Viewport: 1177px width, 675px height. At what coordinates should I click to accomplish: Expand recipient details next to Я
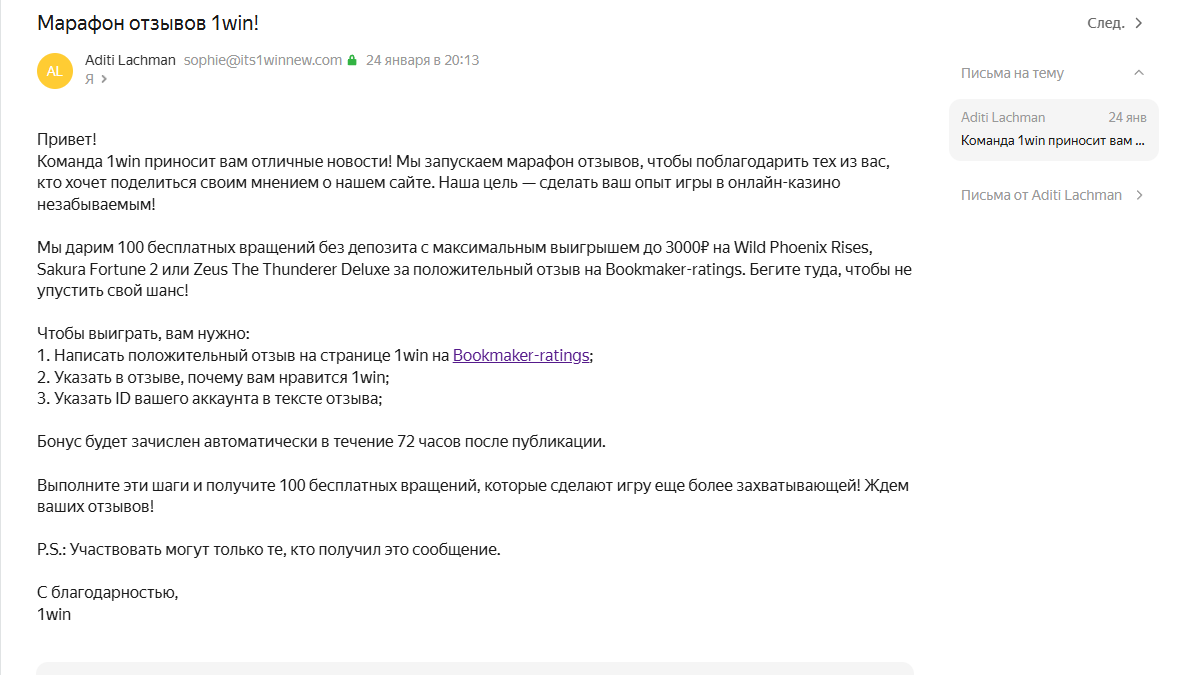(104, 79)
